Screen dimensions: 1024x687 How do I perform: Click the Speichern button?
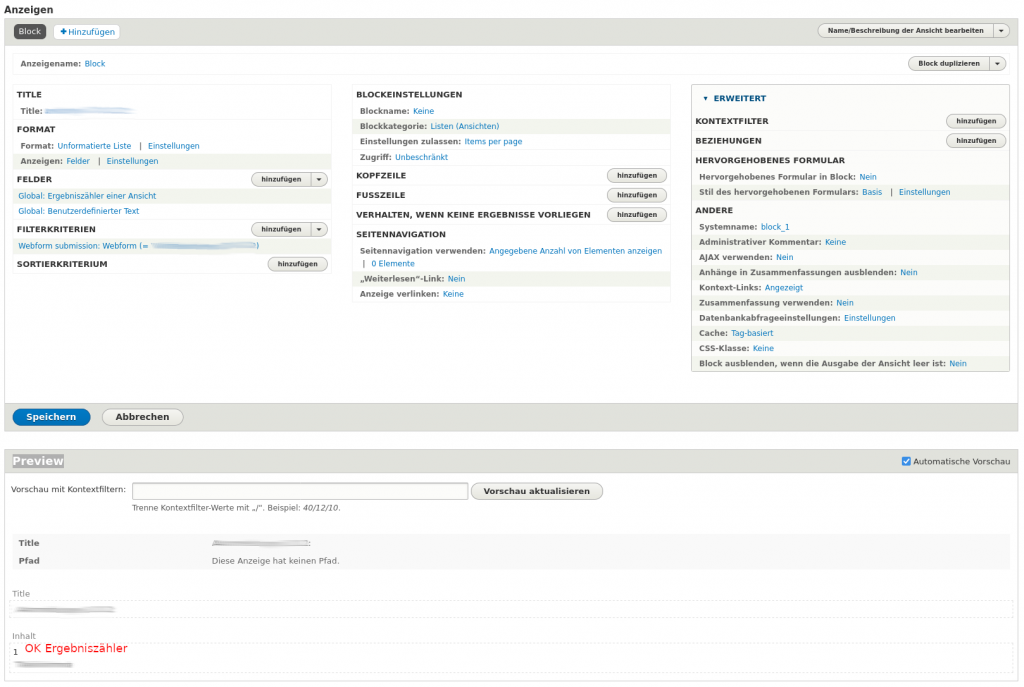coord(51,417)
